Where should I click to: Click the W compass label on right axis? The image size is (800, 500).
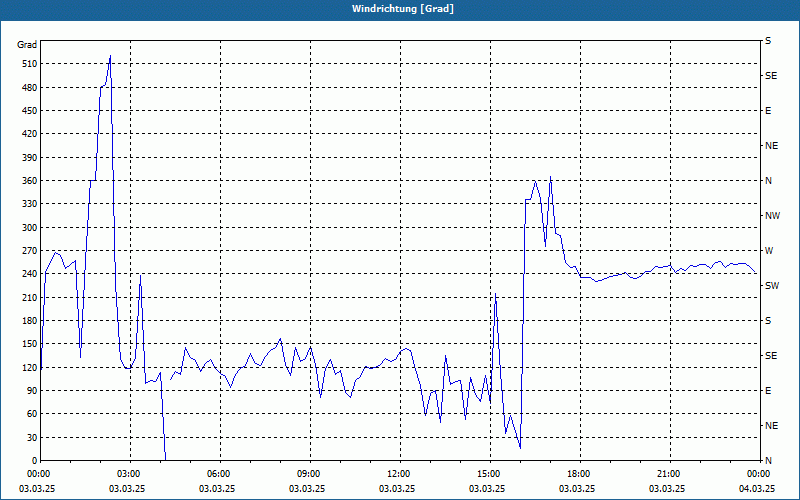coord(769,251)
